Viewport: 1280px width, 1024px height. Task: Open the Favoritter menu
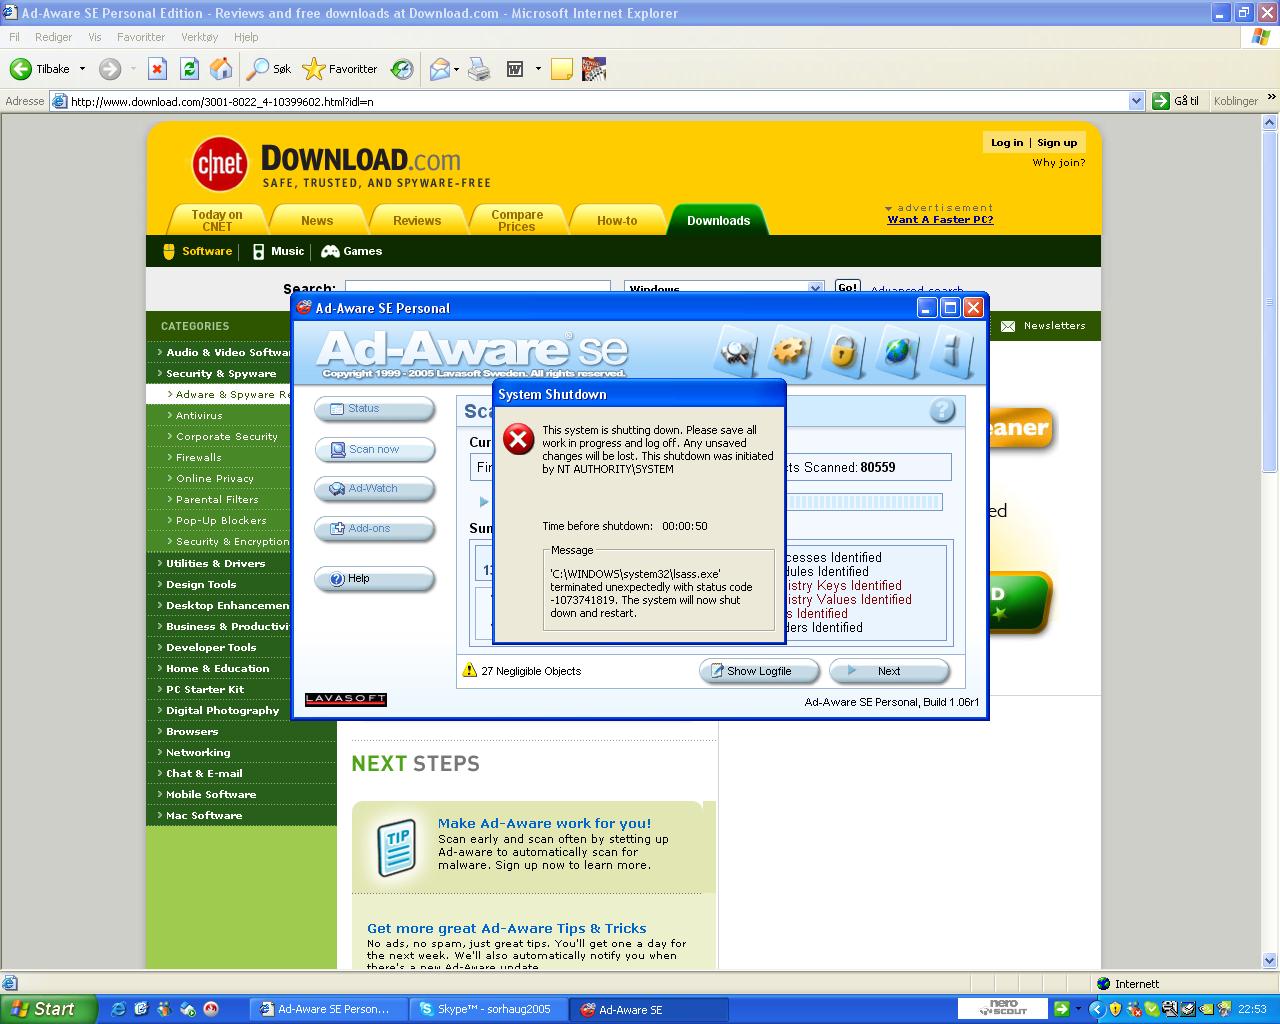tap(141, 37)
